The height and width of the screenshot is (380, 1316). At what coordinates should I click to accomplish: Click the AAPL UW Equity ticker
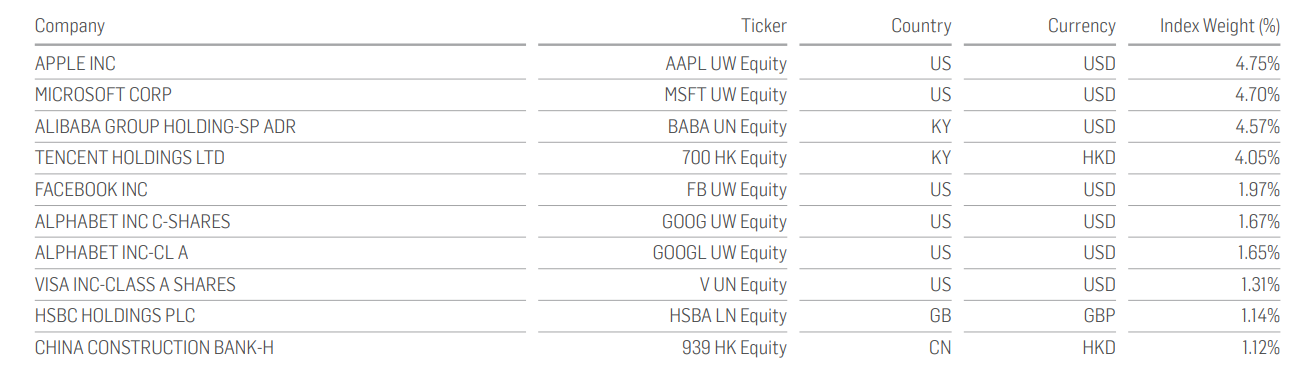pos(726,64)
